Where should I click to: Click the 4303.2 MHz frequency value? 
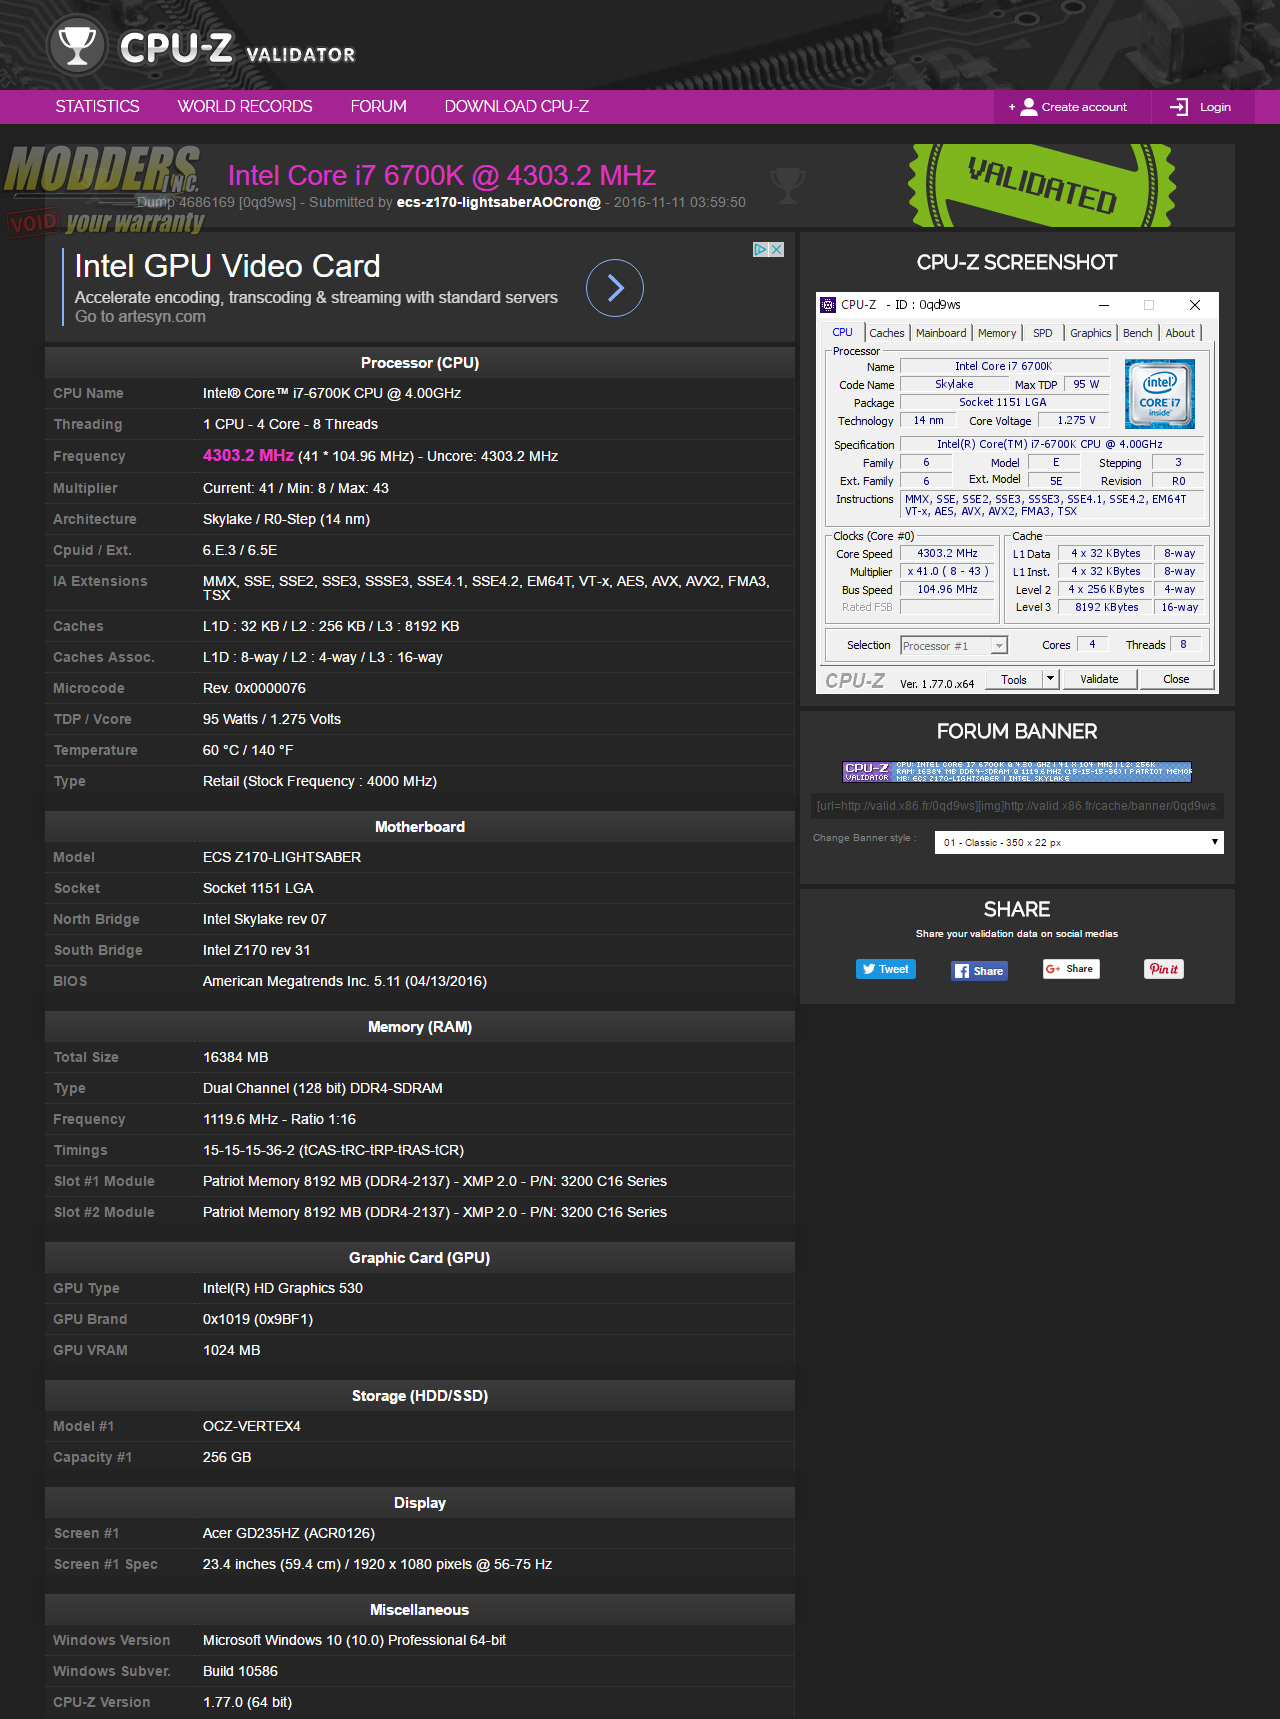[248, 455]
